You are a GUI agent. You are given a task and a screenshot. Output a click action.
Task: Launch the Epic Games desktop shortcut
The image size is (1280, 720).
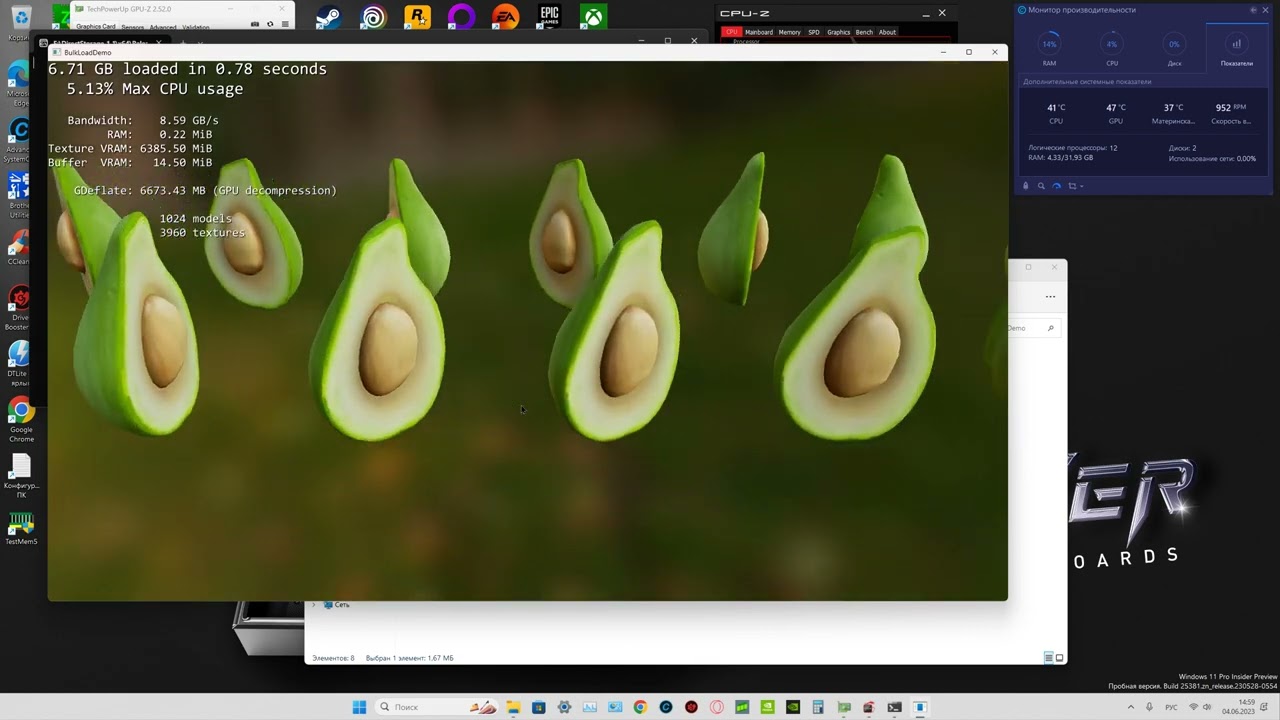[x=549, y=17]
